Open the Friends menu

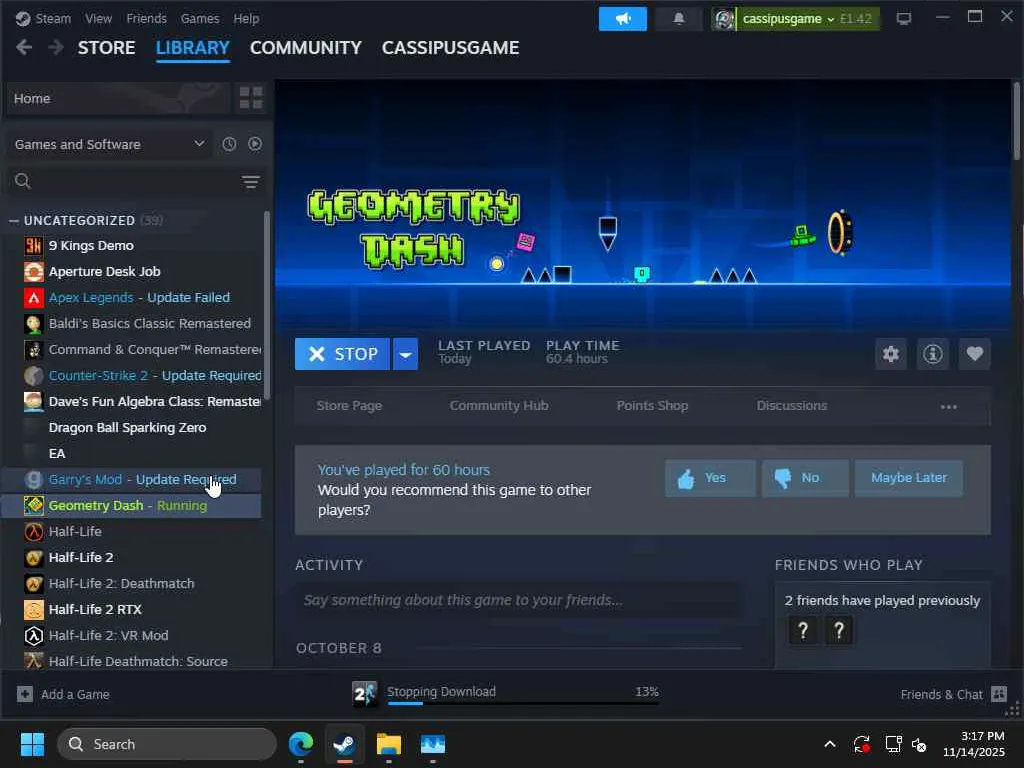pyautogui.click(x=146, y=18)
